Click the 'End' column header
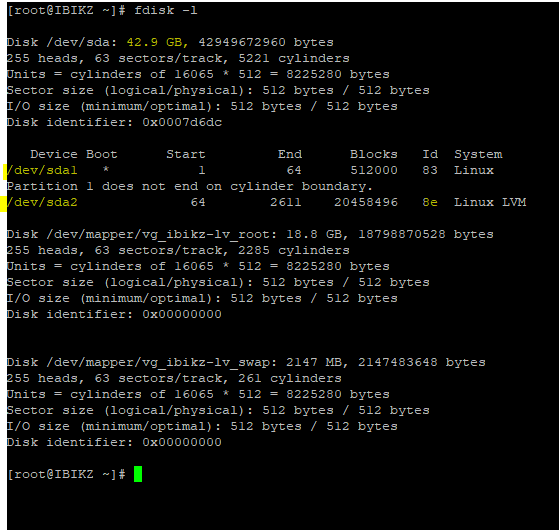This screenshot has height=530, width=559. [x=290, y=154]
